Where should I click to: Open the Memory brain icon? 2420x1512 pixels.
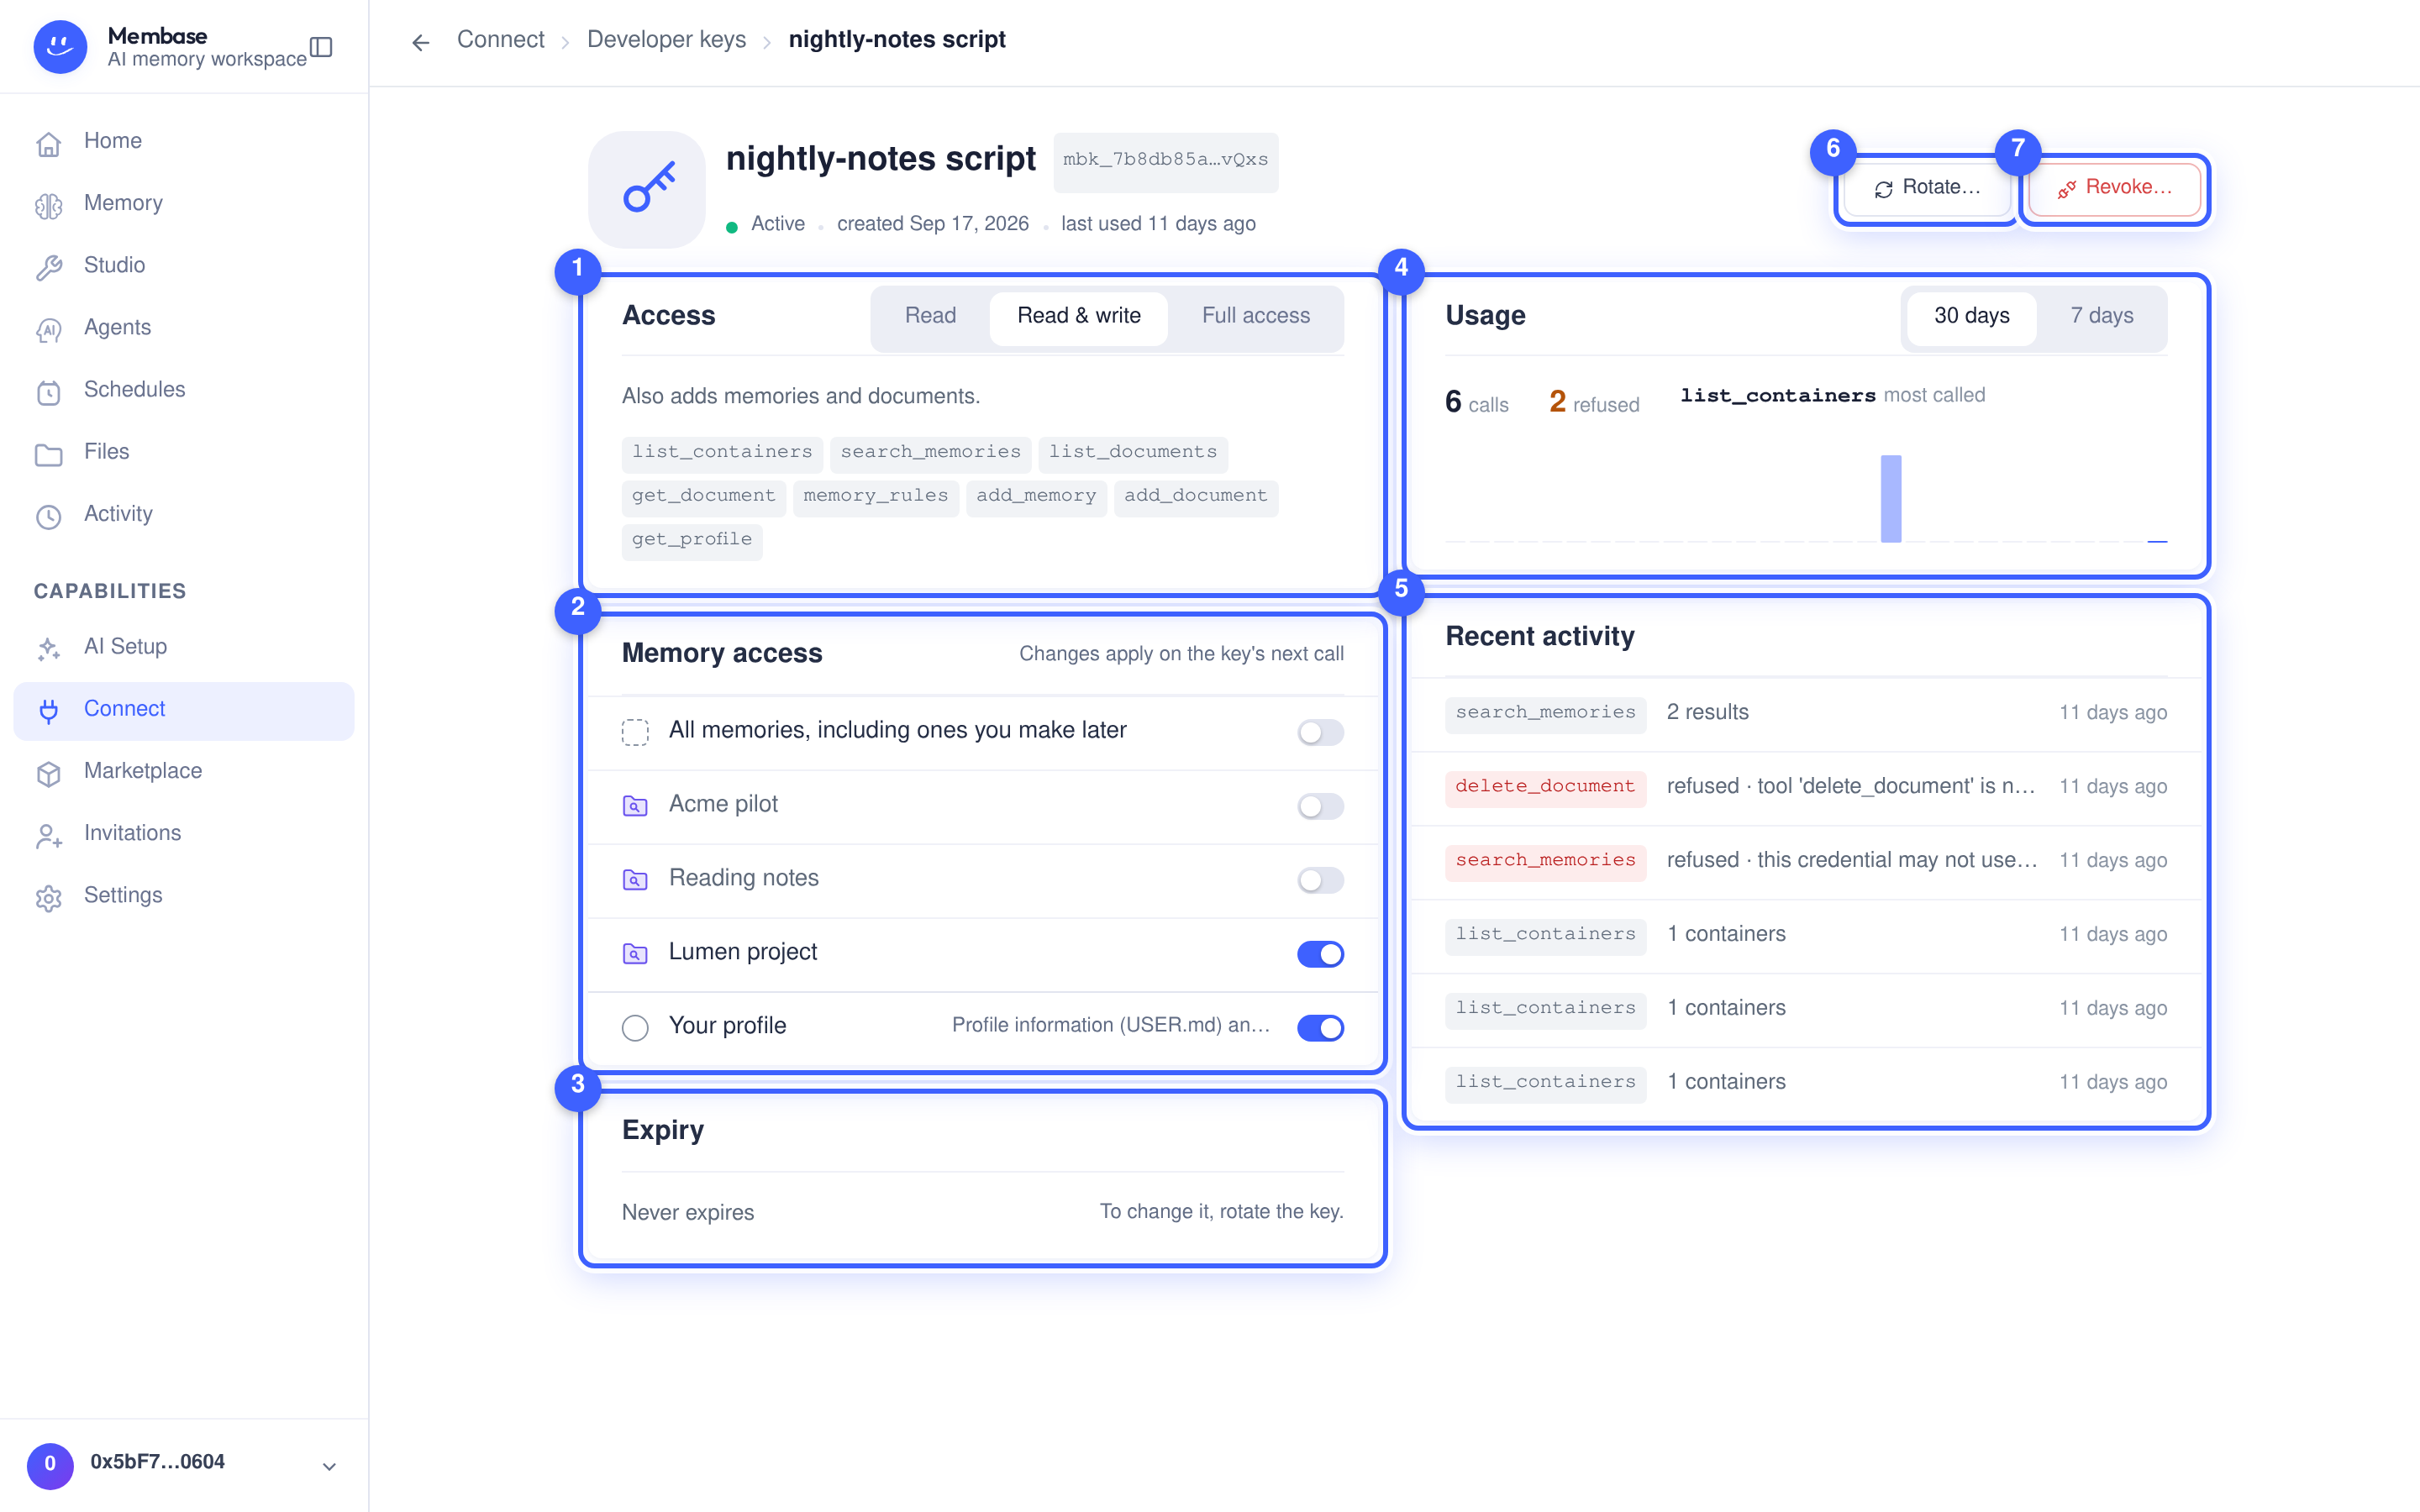click(49, 204)
